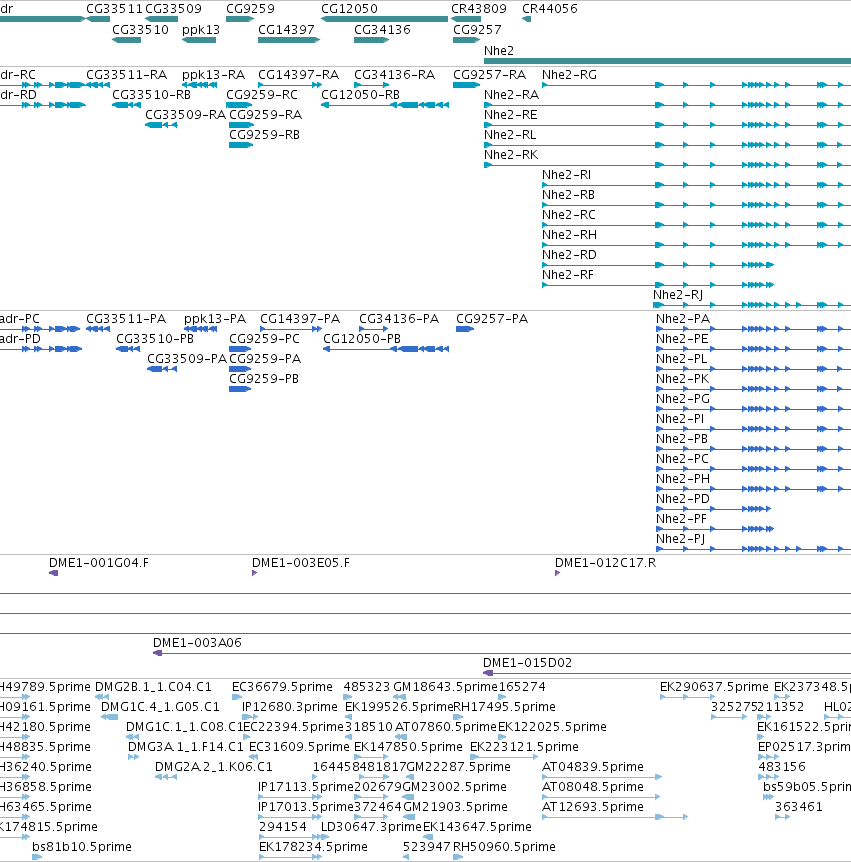Click the Nhe2-RA transcript label
851x862 pixels.
511,95
